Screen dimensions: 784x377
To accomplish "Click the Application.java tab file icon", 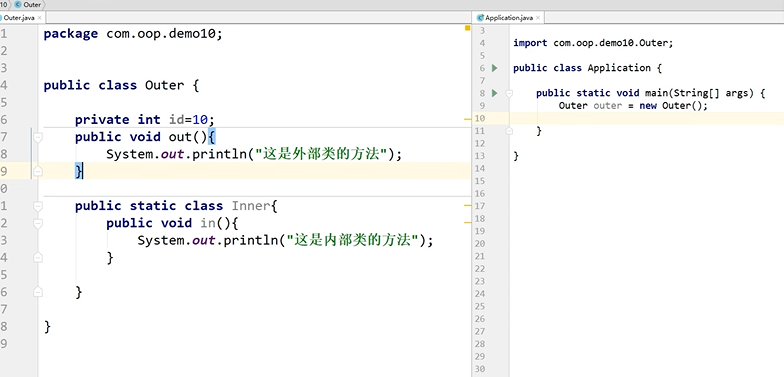I will 481,18.
